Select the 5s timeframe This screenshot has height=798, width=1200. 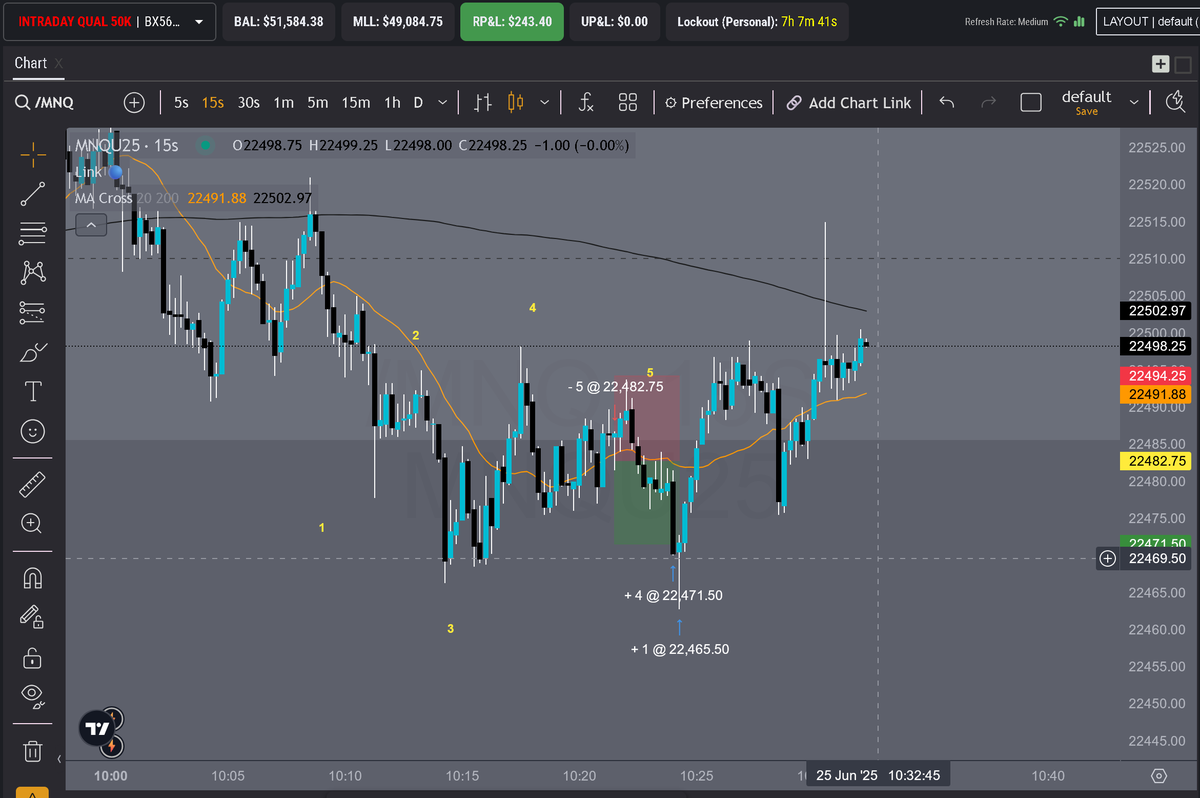[181, 102]
